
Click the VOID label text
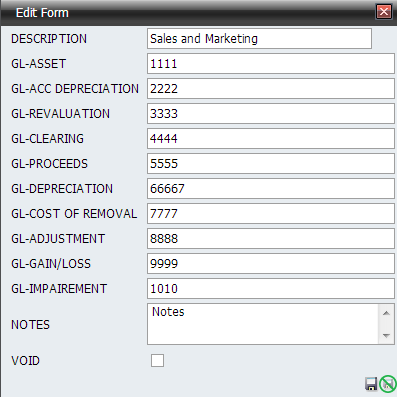pos(25,361)
